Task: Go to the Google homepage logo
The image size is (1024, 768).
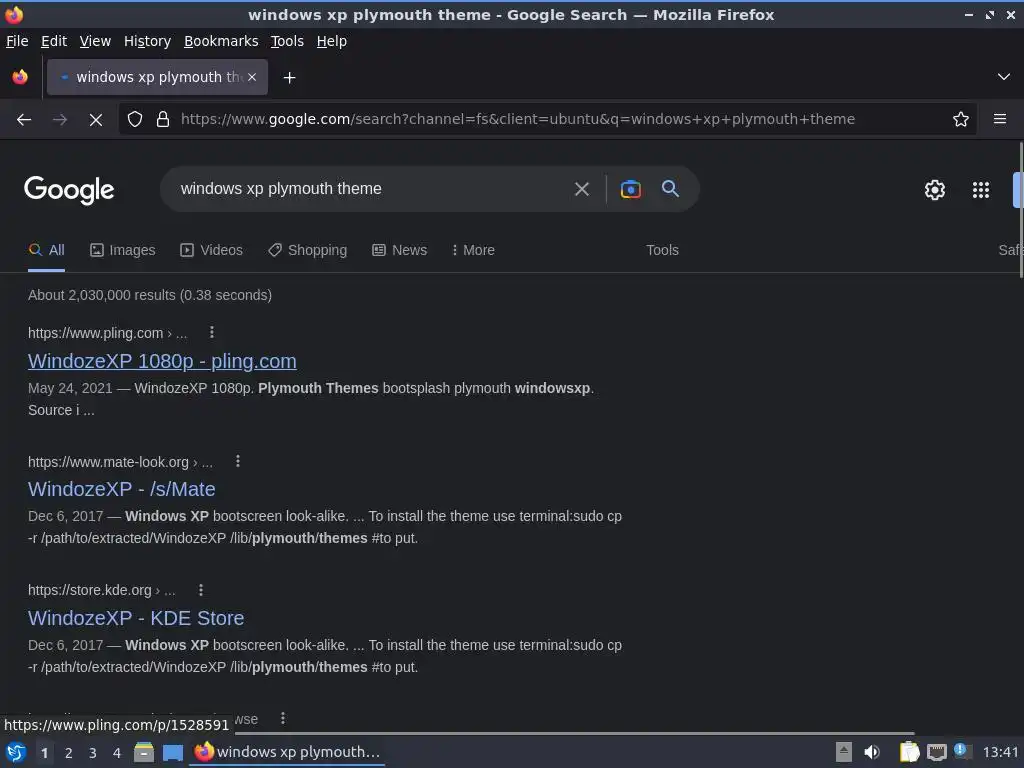Action: click(69, 190)
